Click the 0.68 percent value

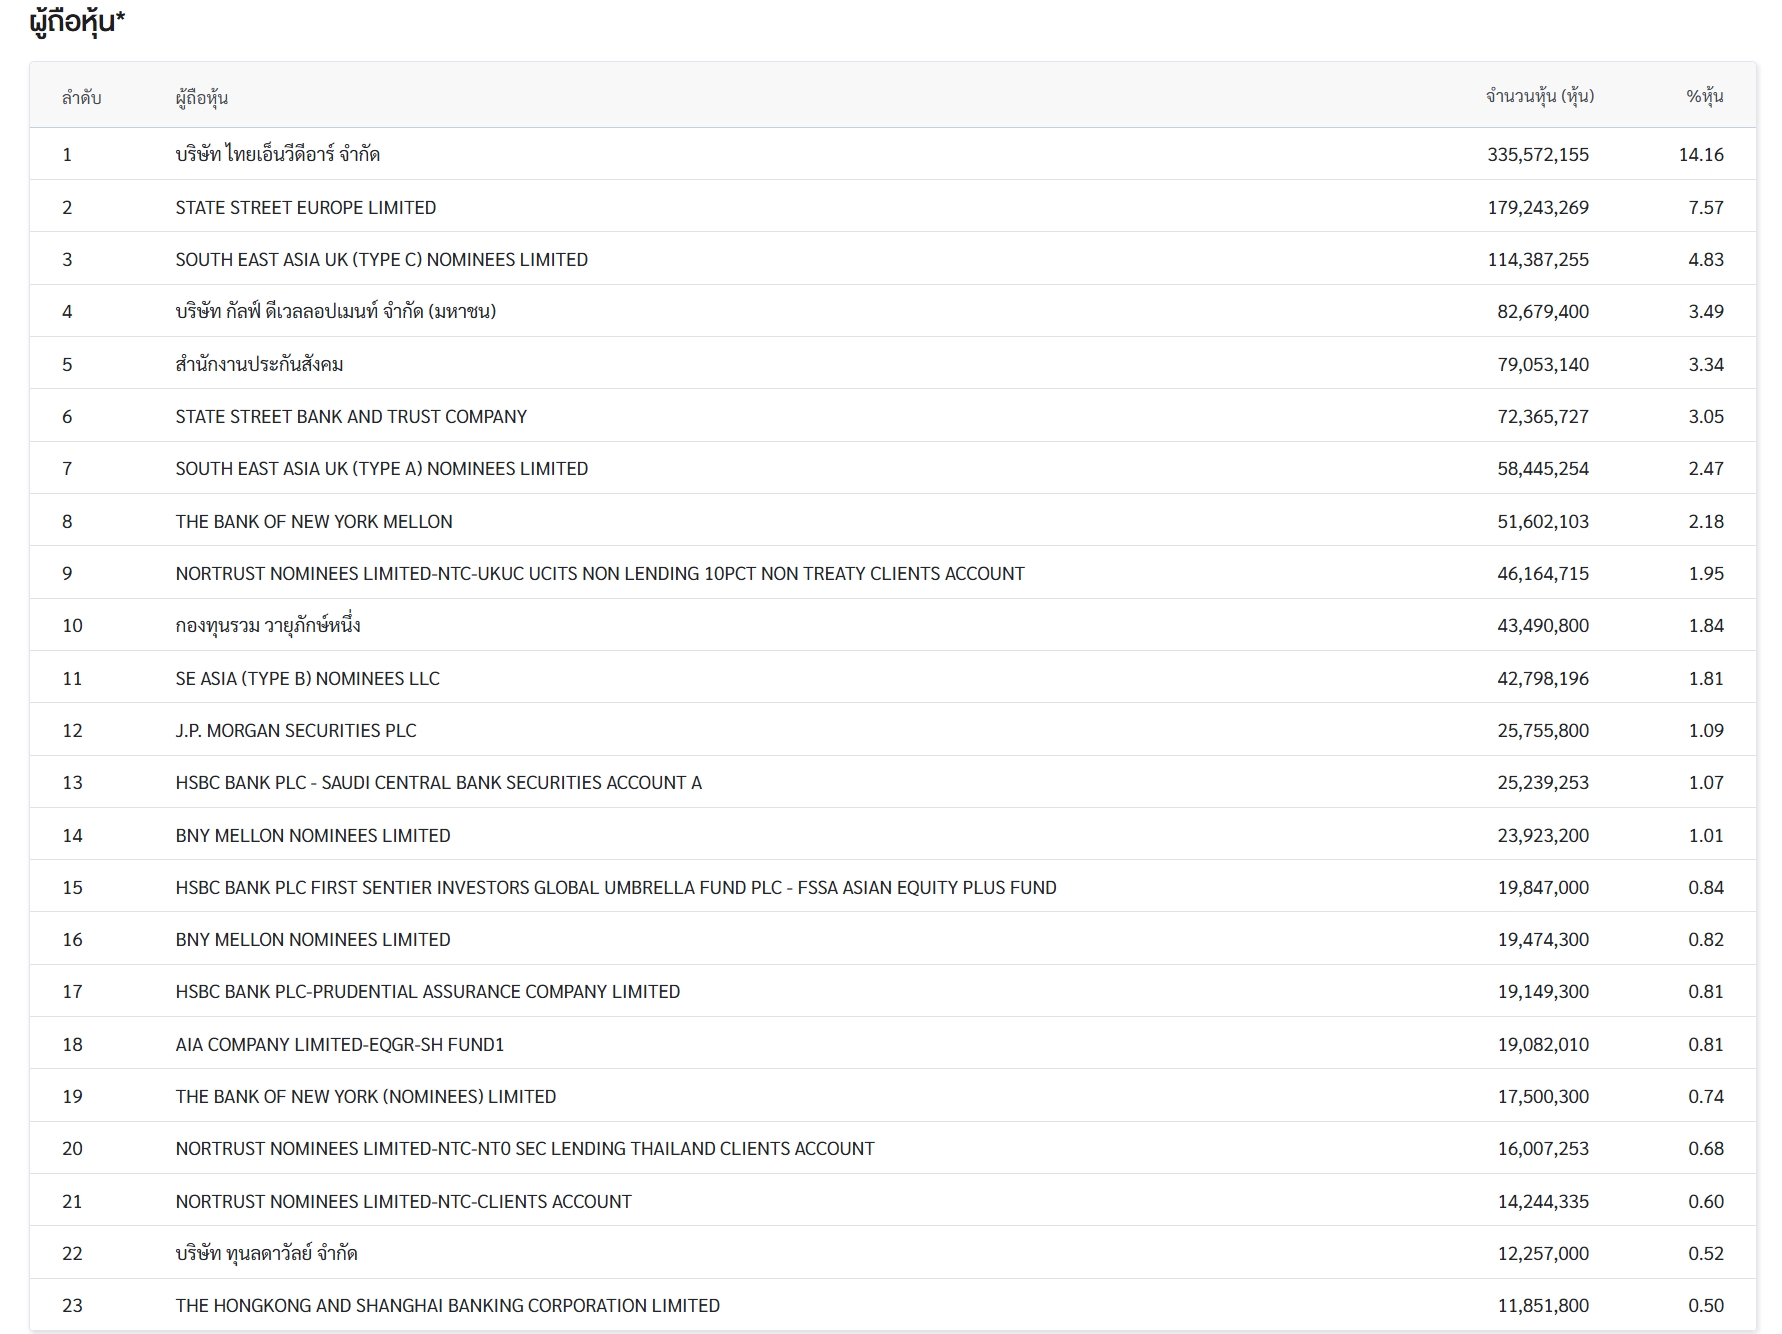[x=1706, y=1148]
